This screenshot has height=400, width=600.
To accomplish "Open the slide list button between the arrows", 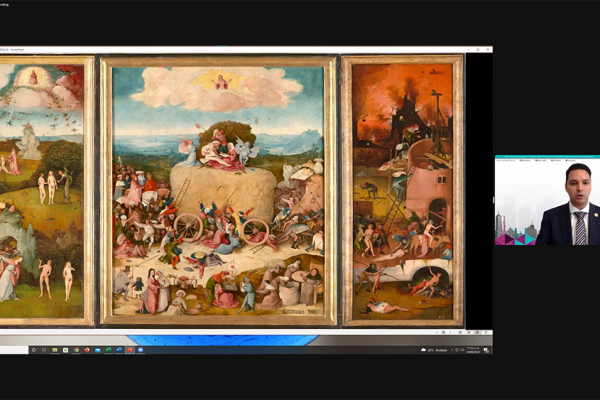I will (x=443, y=332).
